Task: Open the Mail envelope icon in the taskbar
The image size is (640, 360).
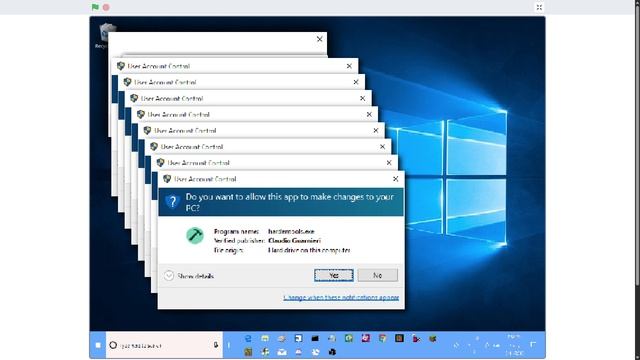Action: 282,352
